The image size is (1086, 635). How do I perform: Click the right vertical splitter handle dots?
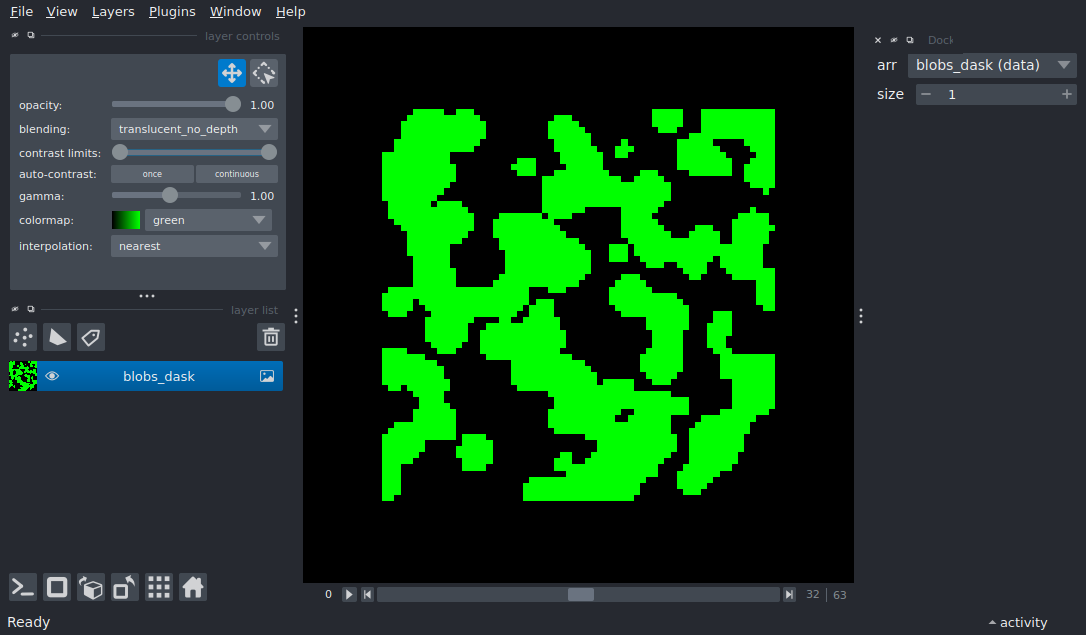point(861,316)
